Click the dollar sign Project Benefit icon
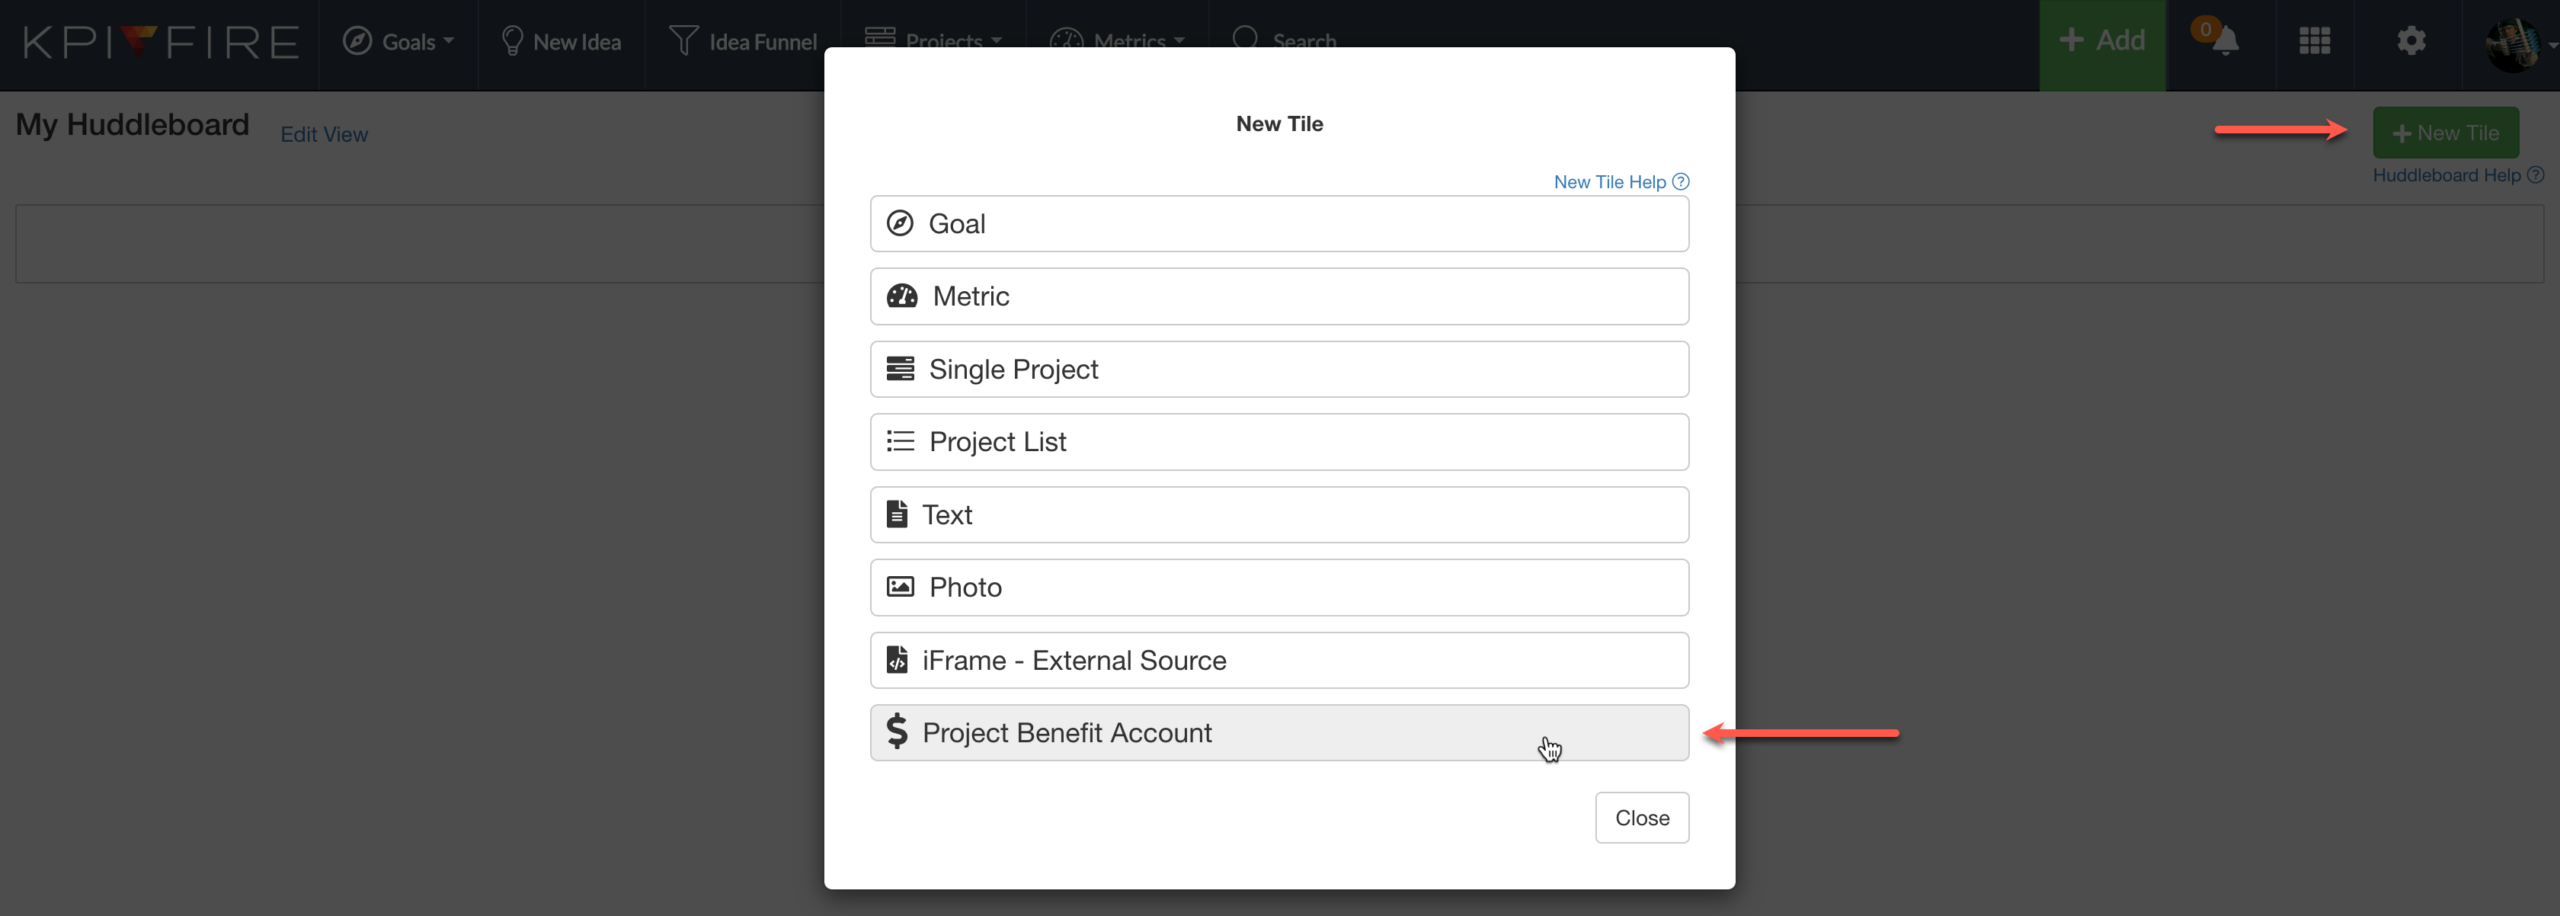2560x916 pixels. pyautogui.click(x=897, y=732)
